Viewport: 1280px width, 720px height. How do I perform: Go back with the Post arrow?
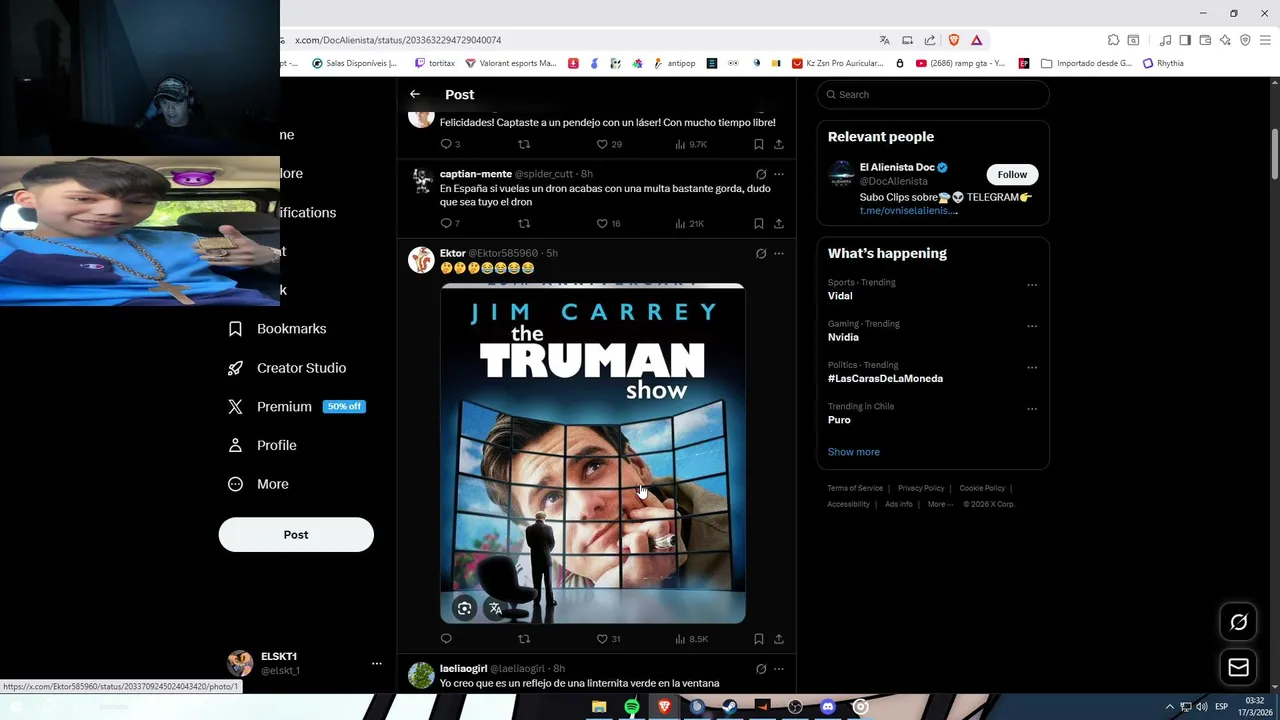[x=415, y=94]
